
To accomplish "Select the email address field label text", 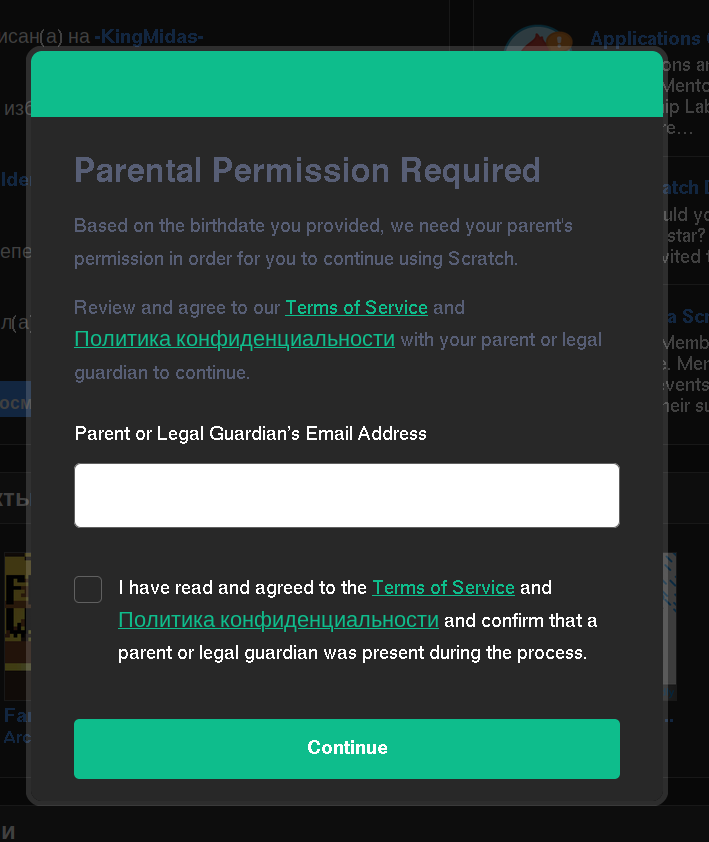I will pyautogui.click(x=250, y=433).
